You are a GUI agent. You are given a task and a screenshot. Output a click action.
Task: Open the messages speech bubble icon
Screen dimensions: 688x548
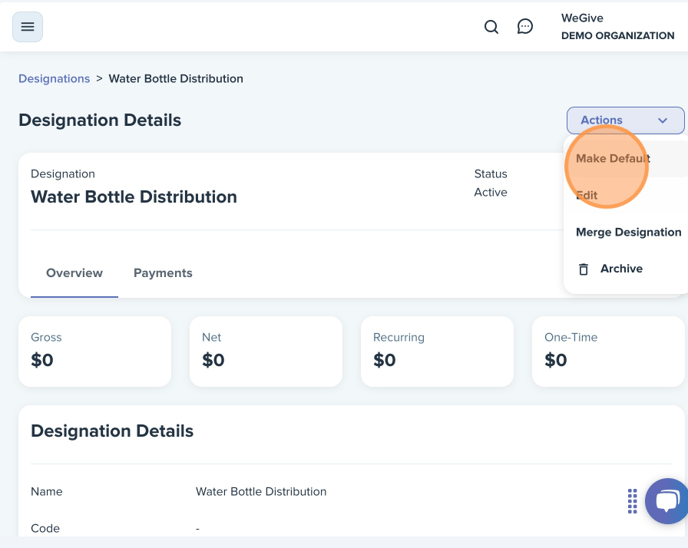[525, 26]
